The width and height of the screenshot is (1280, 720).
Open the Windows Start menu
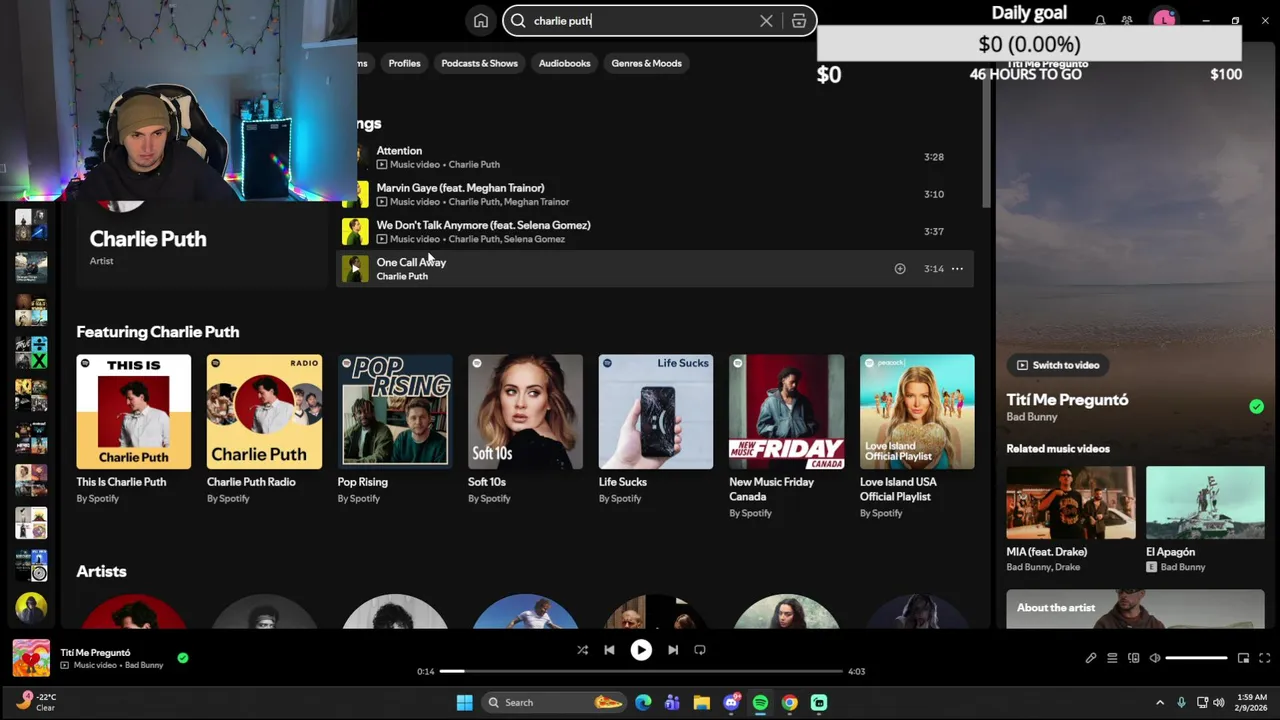point(464,702)
